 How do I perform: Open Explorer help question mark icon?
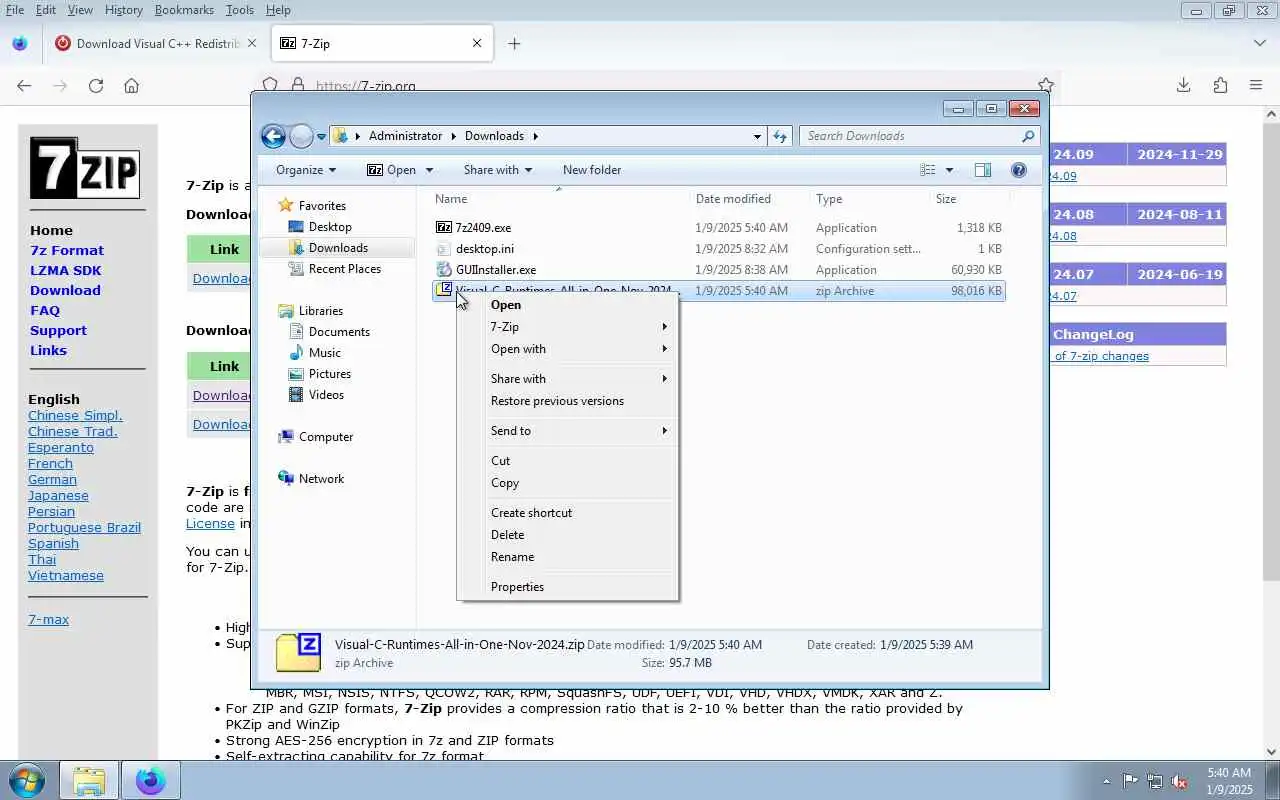click(1019, 170)
